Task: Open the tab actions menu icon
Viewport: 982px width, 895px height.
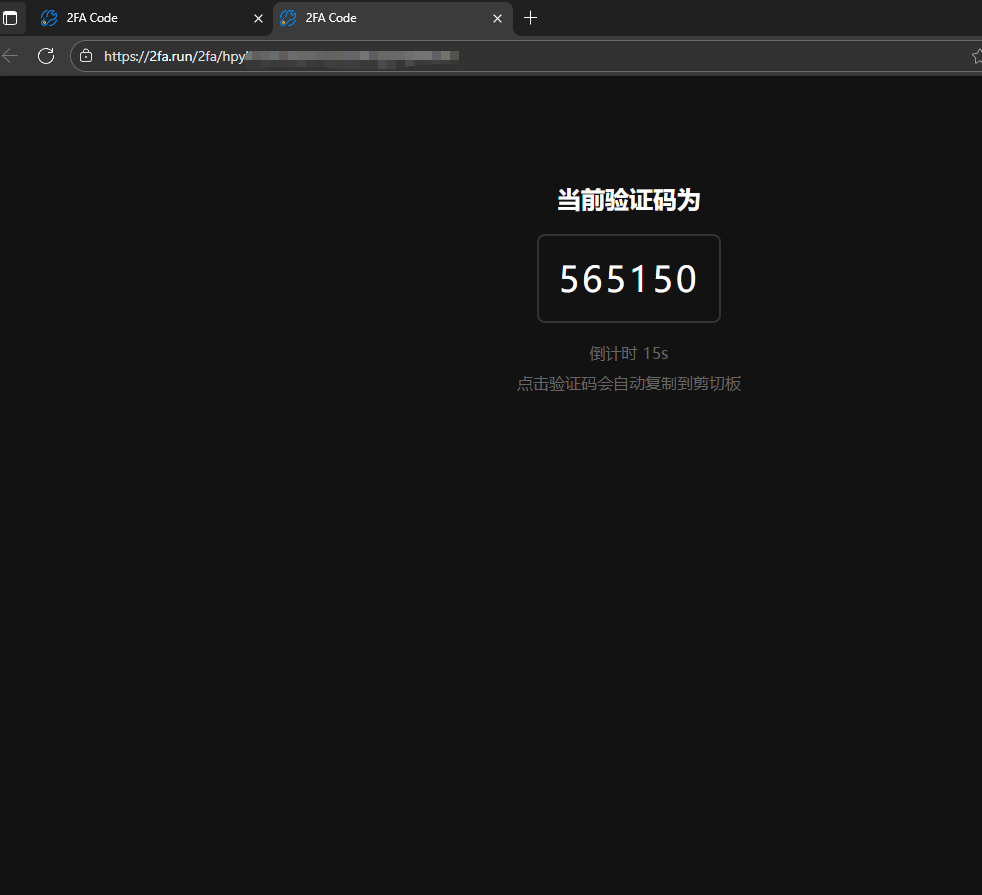Action: tap(10, 18)
